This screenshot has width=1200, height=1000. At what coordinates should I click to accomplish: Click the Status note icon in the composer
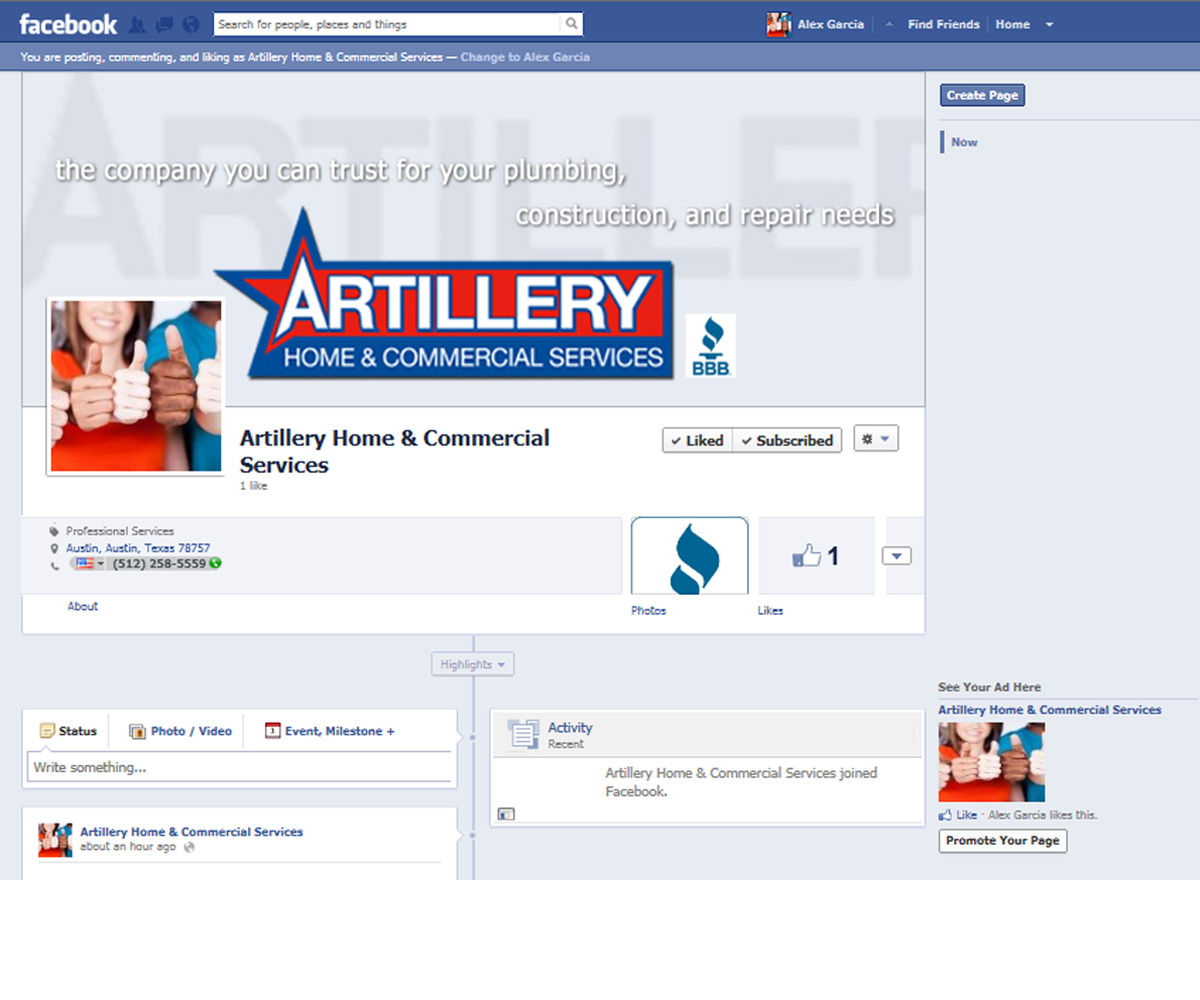click(x=47, y=731)
